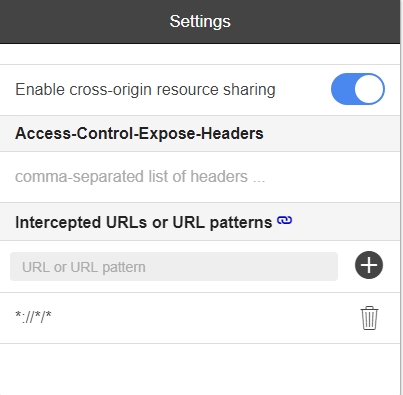The width and height of the screenshot is (403, 395).
Task: Click empty area below the pattern list
Action: tap(200, 369)
